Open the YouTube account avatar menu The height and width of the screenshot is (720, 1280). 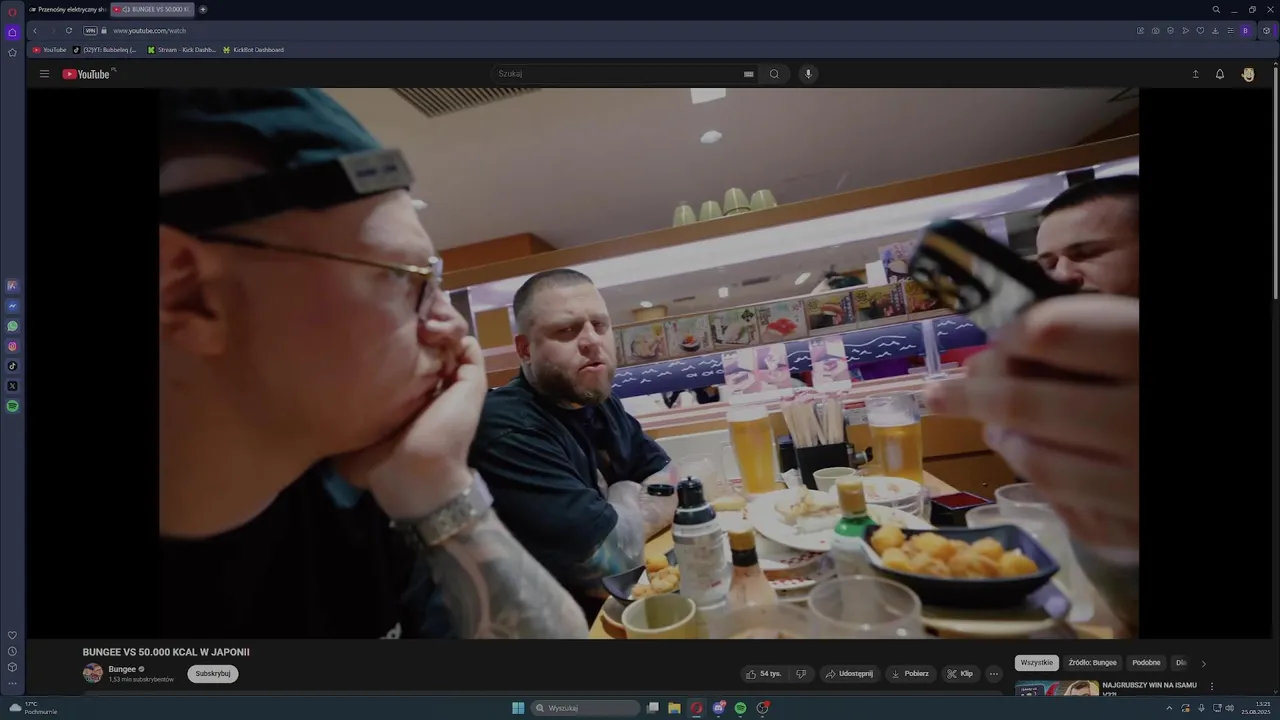click(x=1248, y=74)
